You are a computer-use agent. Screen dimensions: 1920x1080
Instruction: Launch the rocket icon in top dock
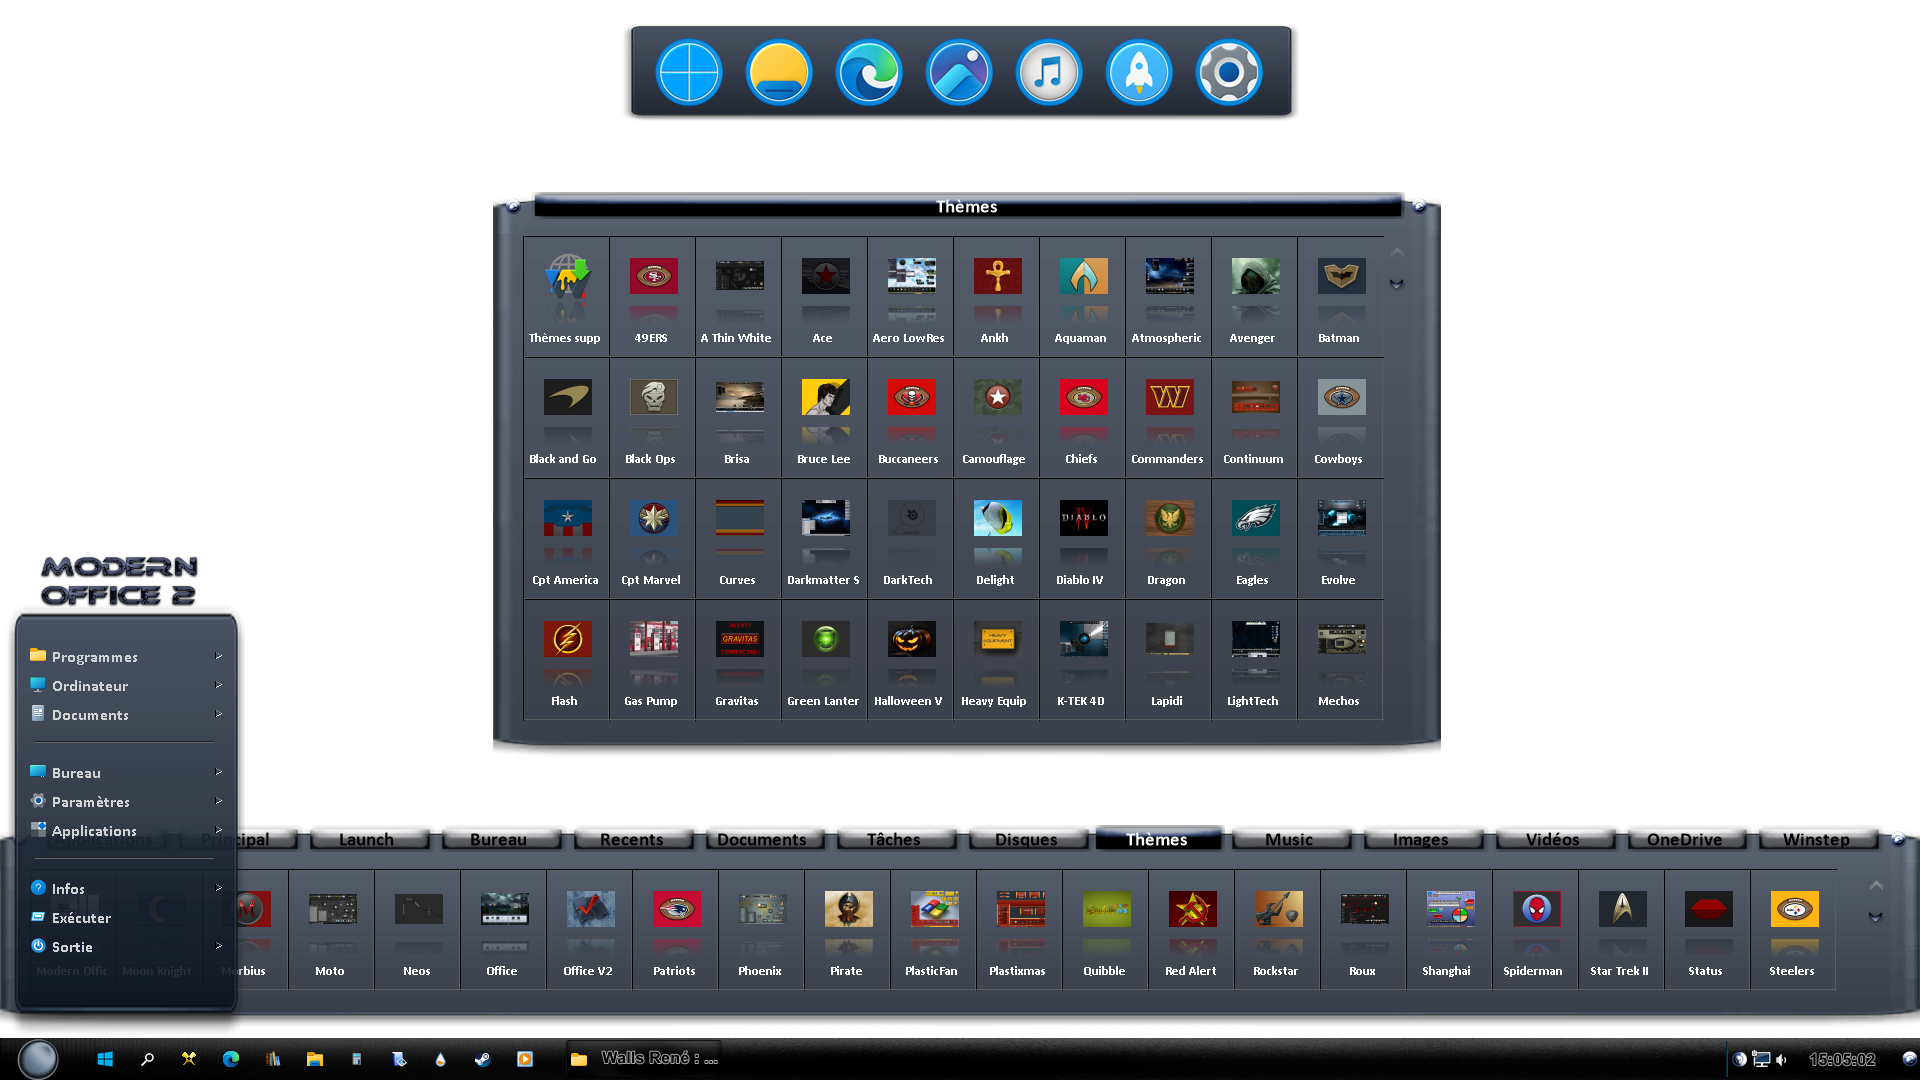1138,73
